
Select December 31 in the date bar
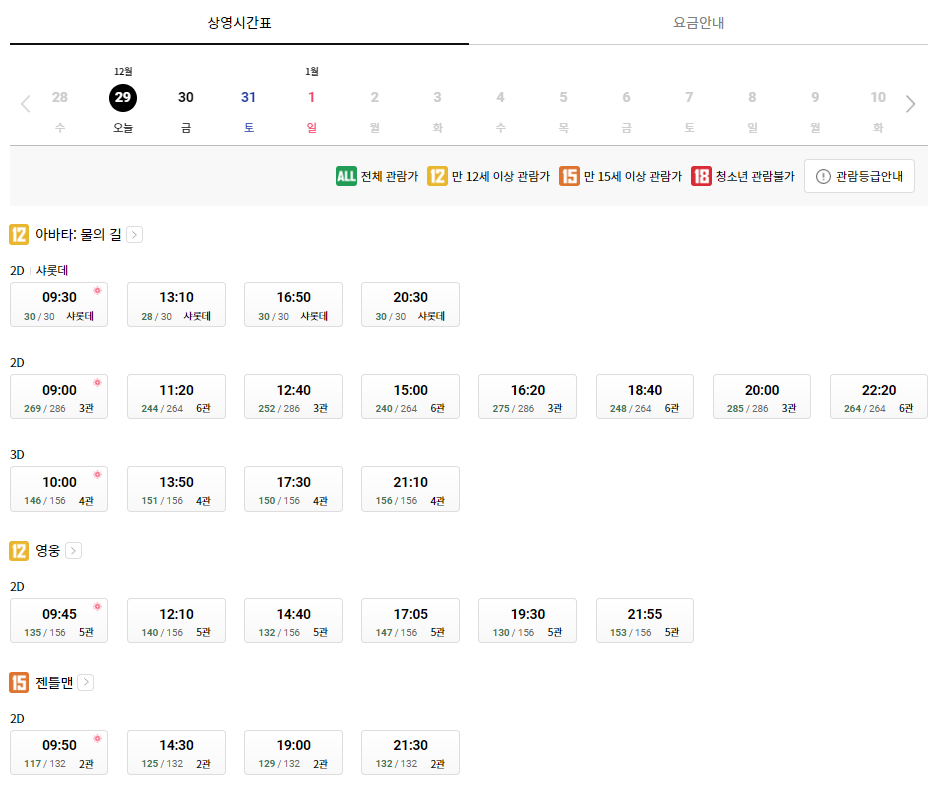(x=248, y=98)
